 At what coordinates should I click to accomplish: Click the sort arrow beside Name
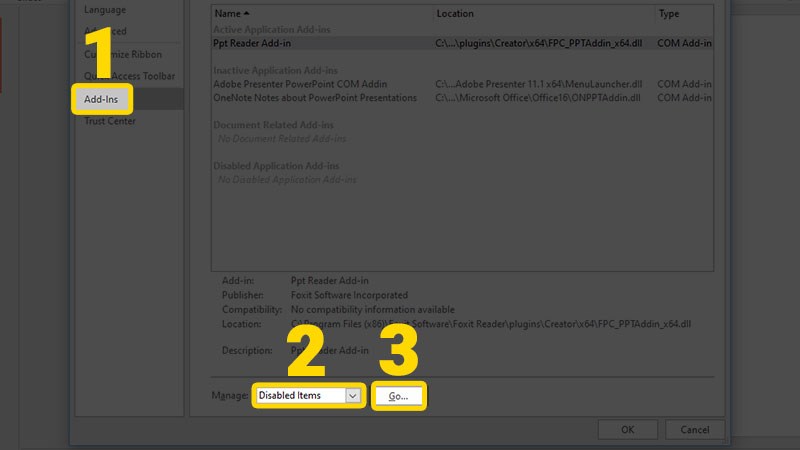coord(246,13)
